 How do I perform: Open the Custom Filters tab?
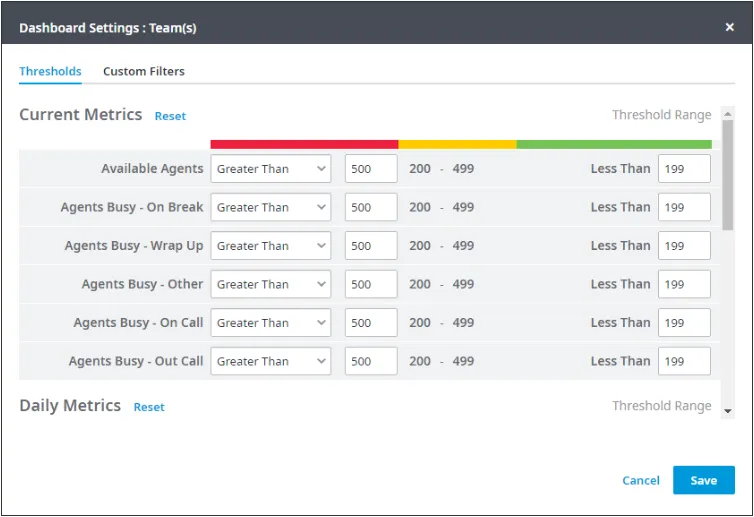click(x=144, y=71)
